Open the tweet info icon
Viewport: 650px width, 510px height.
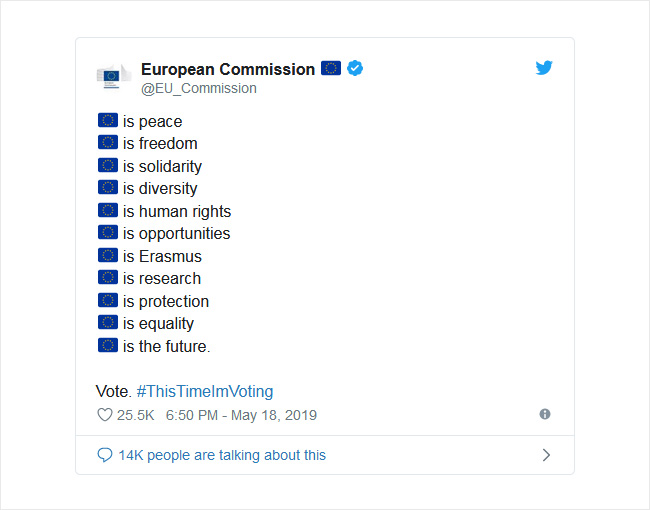[545, 414]
